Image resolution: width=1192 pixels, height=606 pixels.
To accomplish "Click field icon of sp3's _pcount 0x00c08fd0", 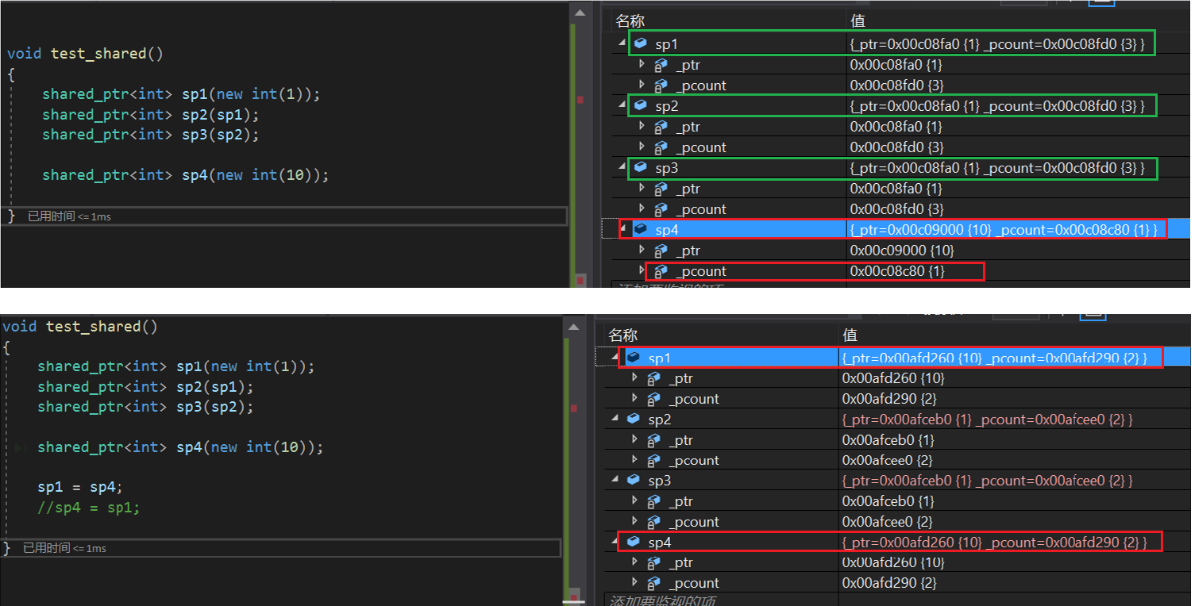I will (x=661, y=209).
